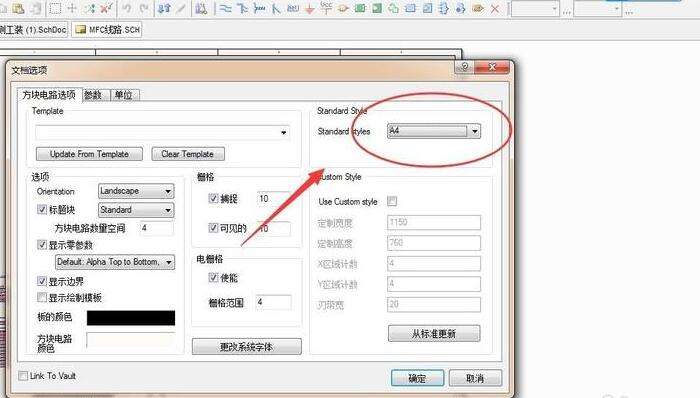Select the GND power port tool
The height and width of the screenshot is (398, 700).
pos(310,8)
